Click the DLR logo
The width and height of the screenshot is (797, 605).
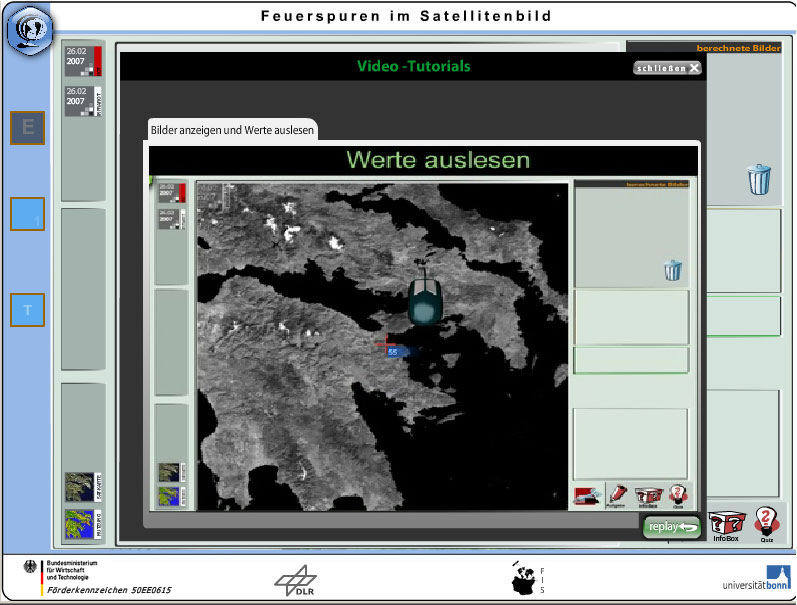tap(296, 581)
